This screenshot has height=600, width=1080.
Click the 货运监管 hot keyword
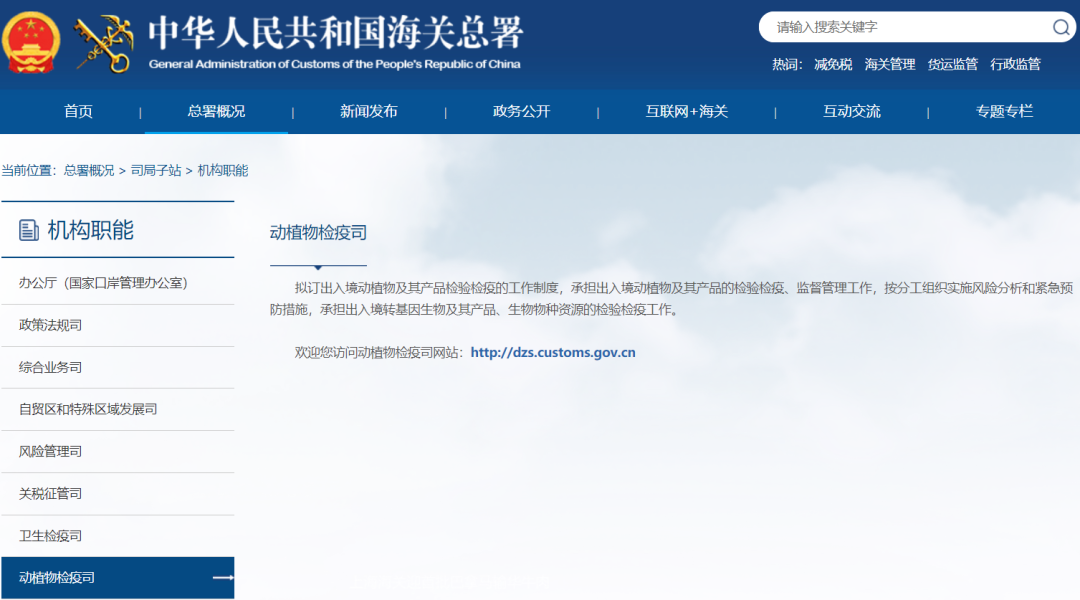click(x=952, y=64)
